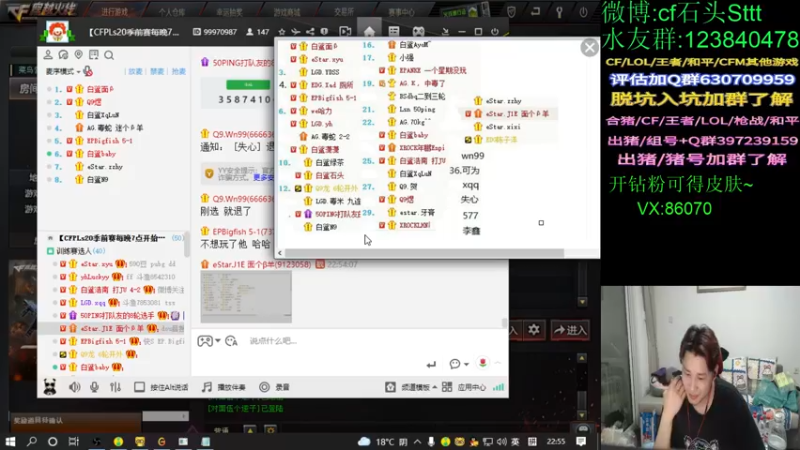Image resolution: width=800 pixels, height=450 pixels.
Task: Favorite the channel with the star icon
Action: tap(282, 32)
